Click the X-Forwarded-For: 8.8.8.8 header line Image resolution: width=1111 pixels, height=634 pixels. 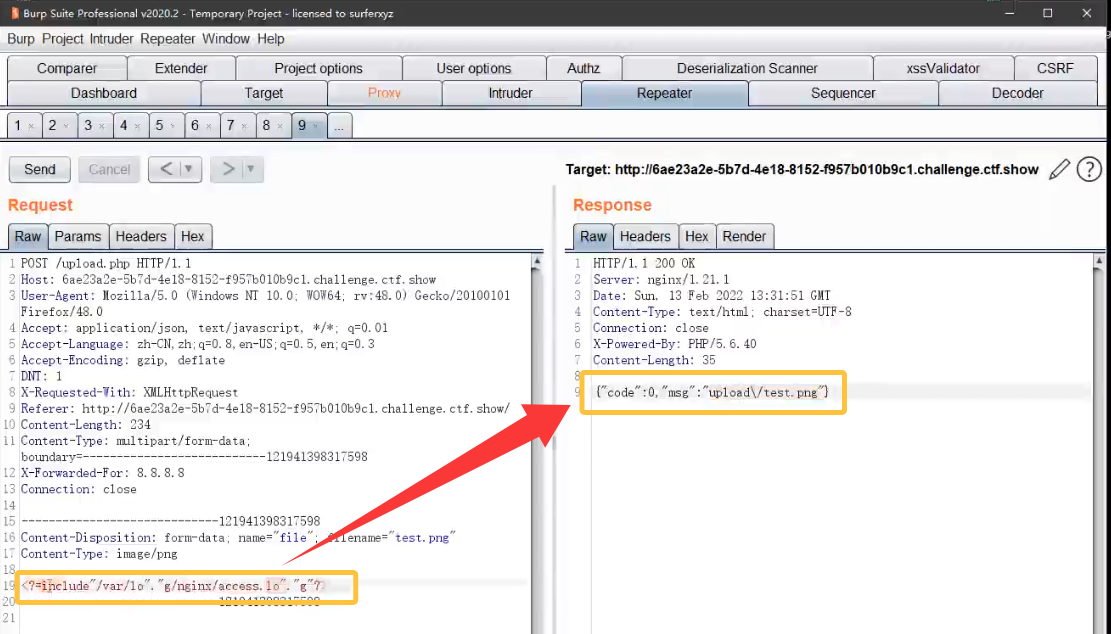[103, 473]
